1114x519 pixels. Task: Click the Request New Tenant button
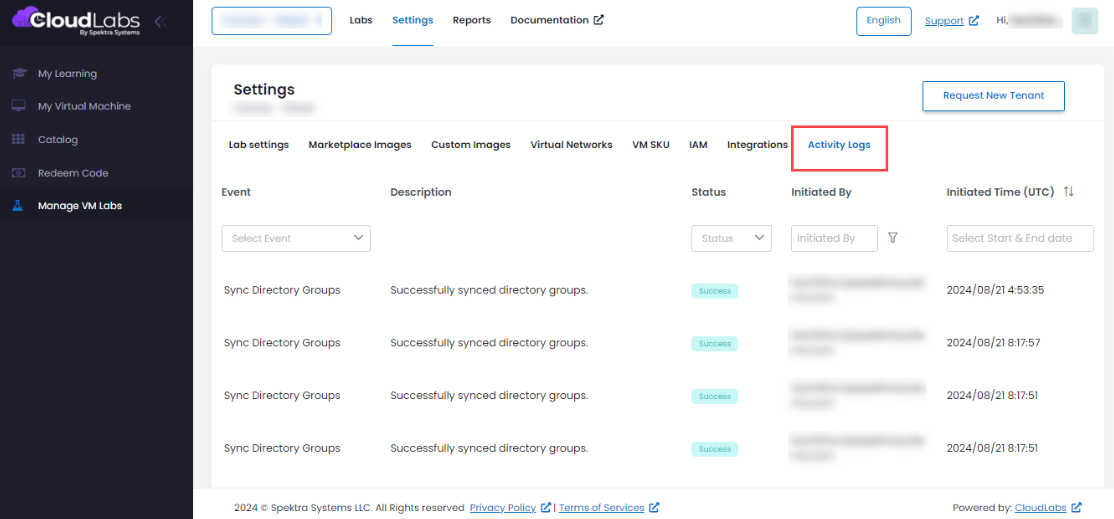(993, 96)
